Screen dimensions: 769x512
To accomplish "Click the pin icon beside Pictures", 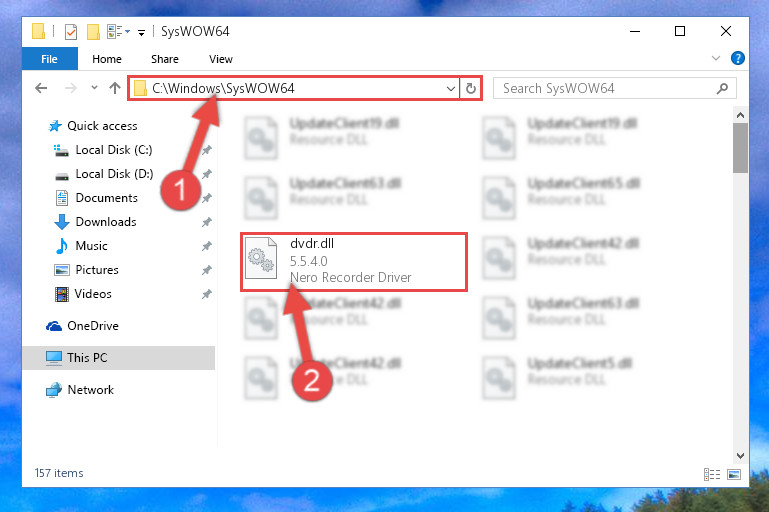I will click(x=207, y=270).
